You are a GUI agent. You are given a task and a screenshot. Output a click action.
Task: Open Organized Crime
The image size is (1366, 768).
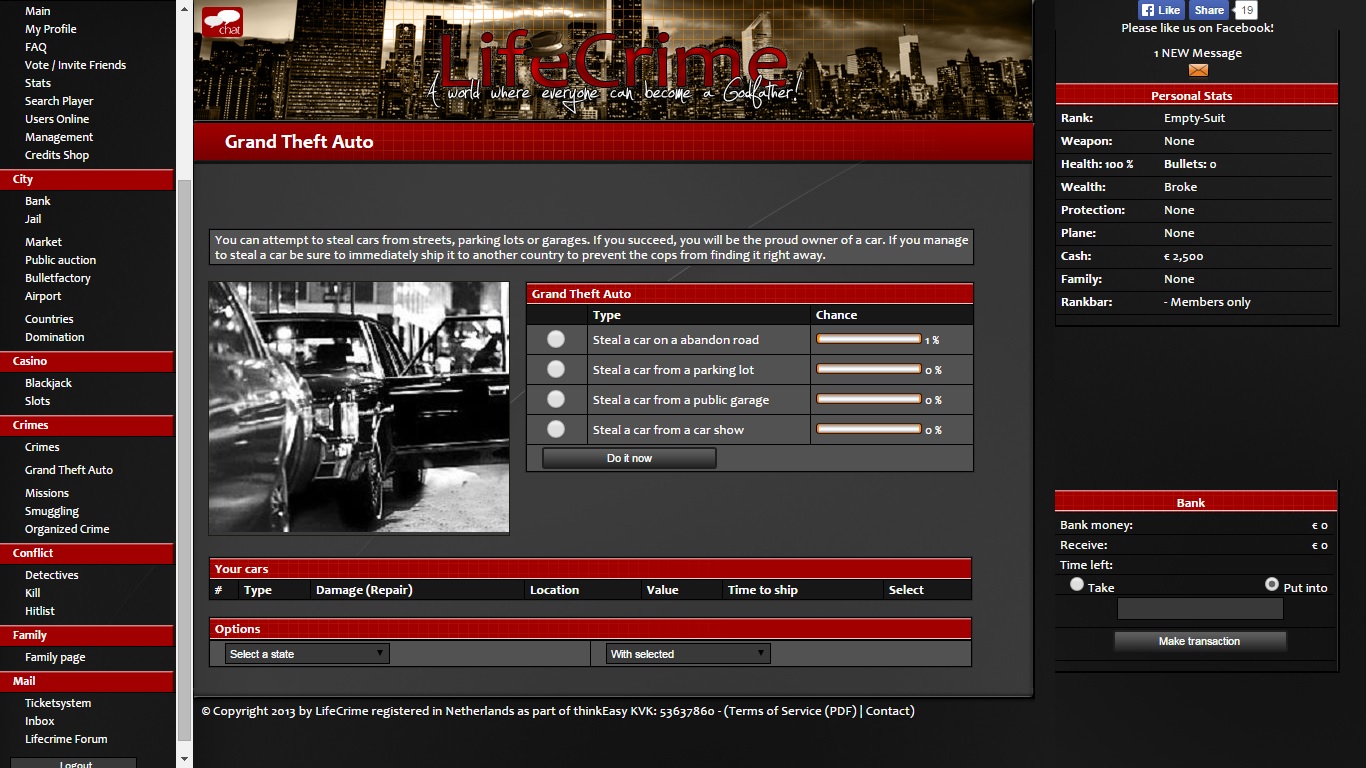(x=67, y=529)
